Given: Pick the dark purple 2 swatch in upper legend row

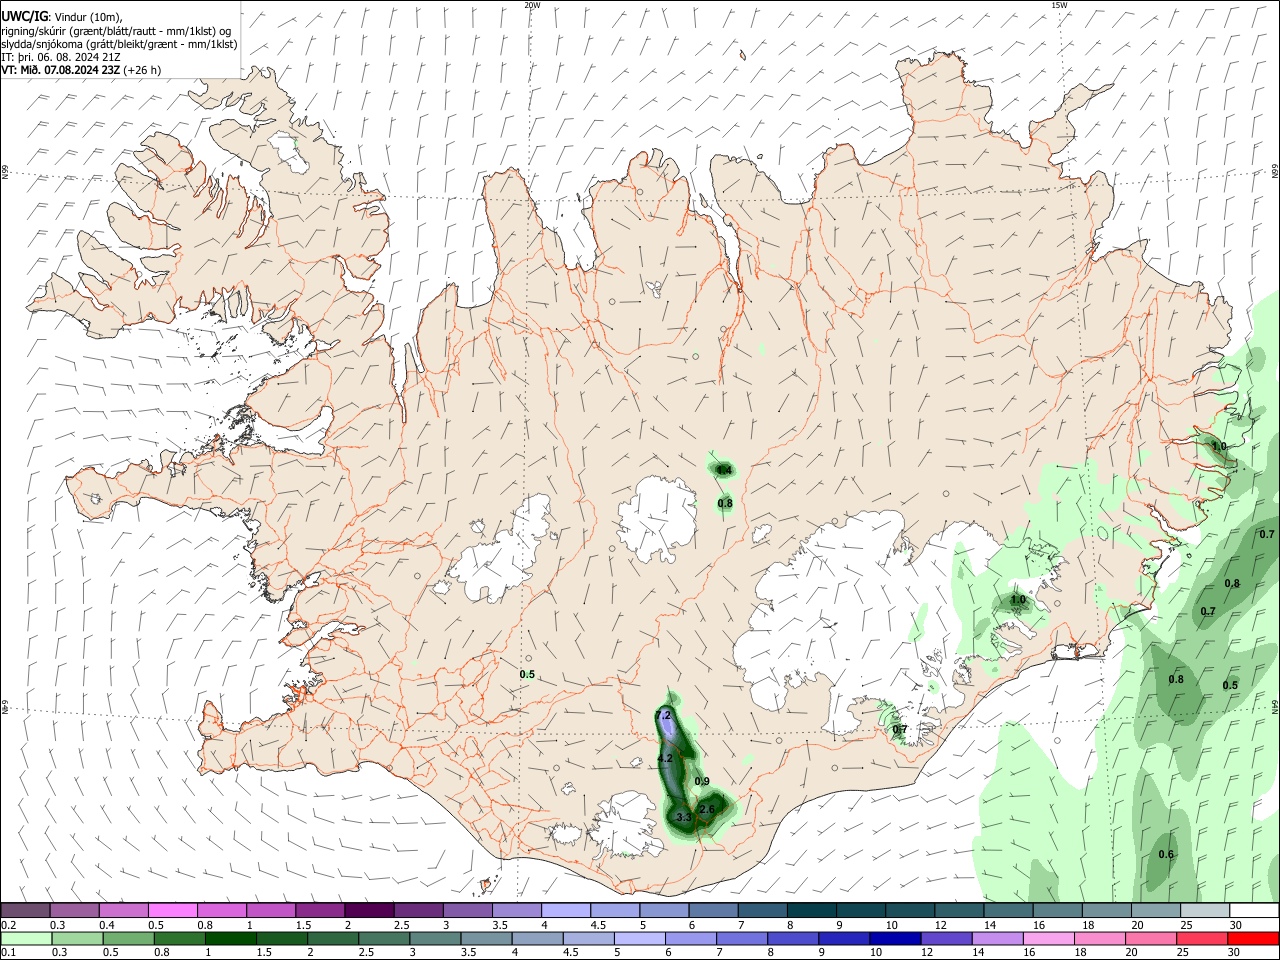Looking at the screenshot, I should [x=369, y=910].
